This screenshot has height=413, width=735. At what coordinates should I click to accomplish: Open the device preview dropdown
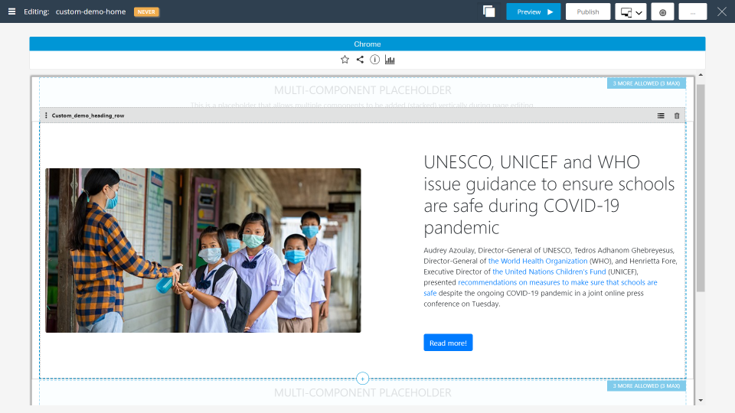(631, 12)
